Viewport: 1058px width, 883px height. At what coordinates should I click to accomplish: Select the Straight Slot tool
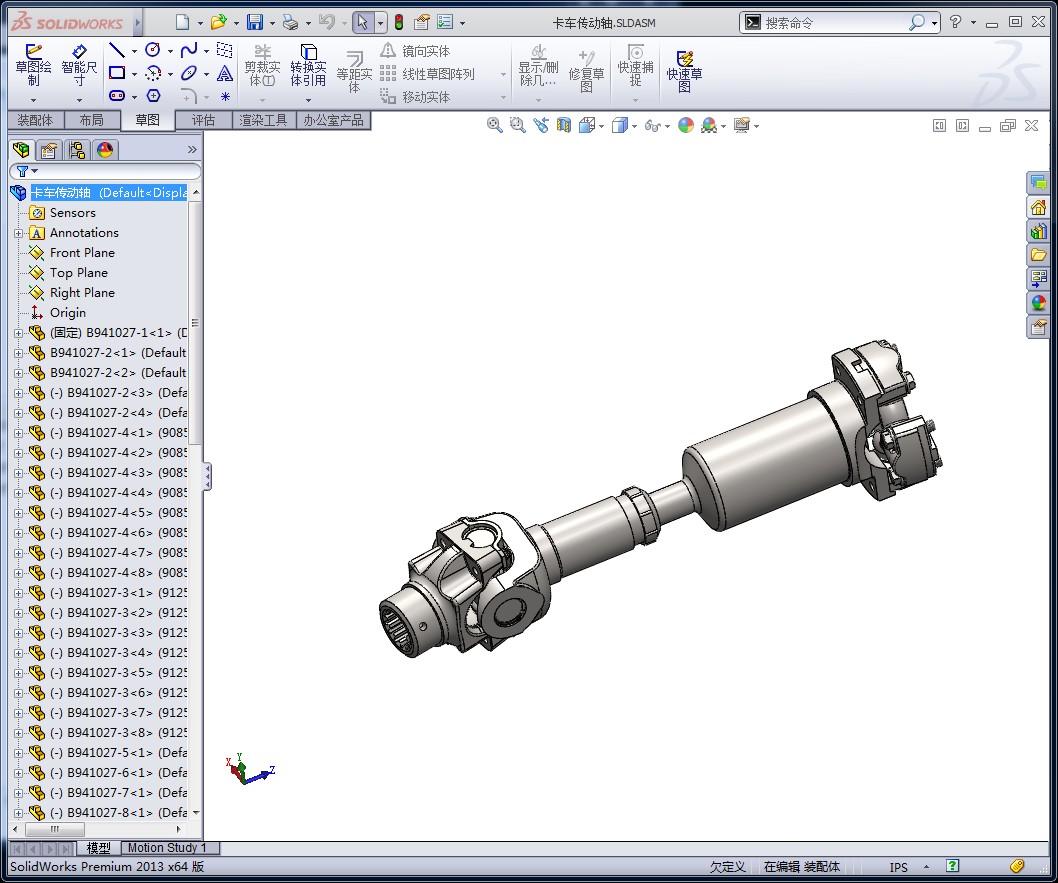coord(117,96)
